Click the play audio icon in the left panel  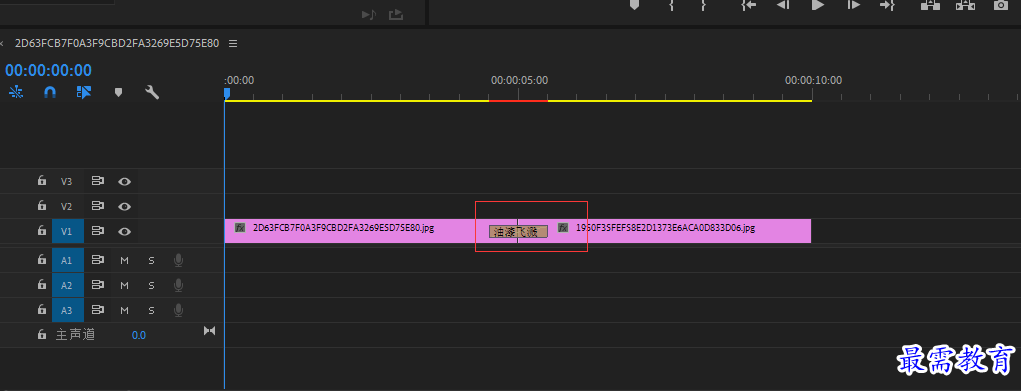click(x=369, y=14)
